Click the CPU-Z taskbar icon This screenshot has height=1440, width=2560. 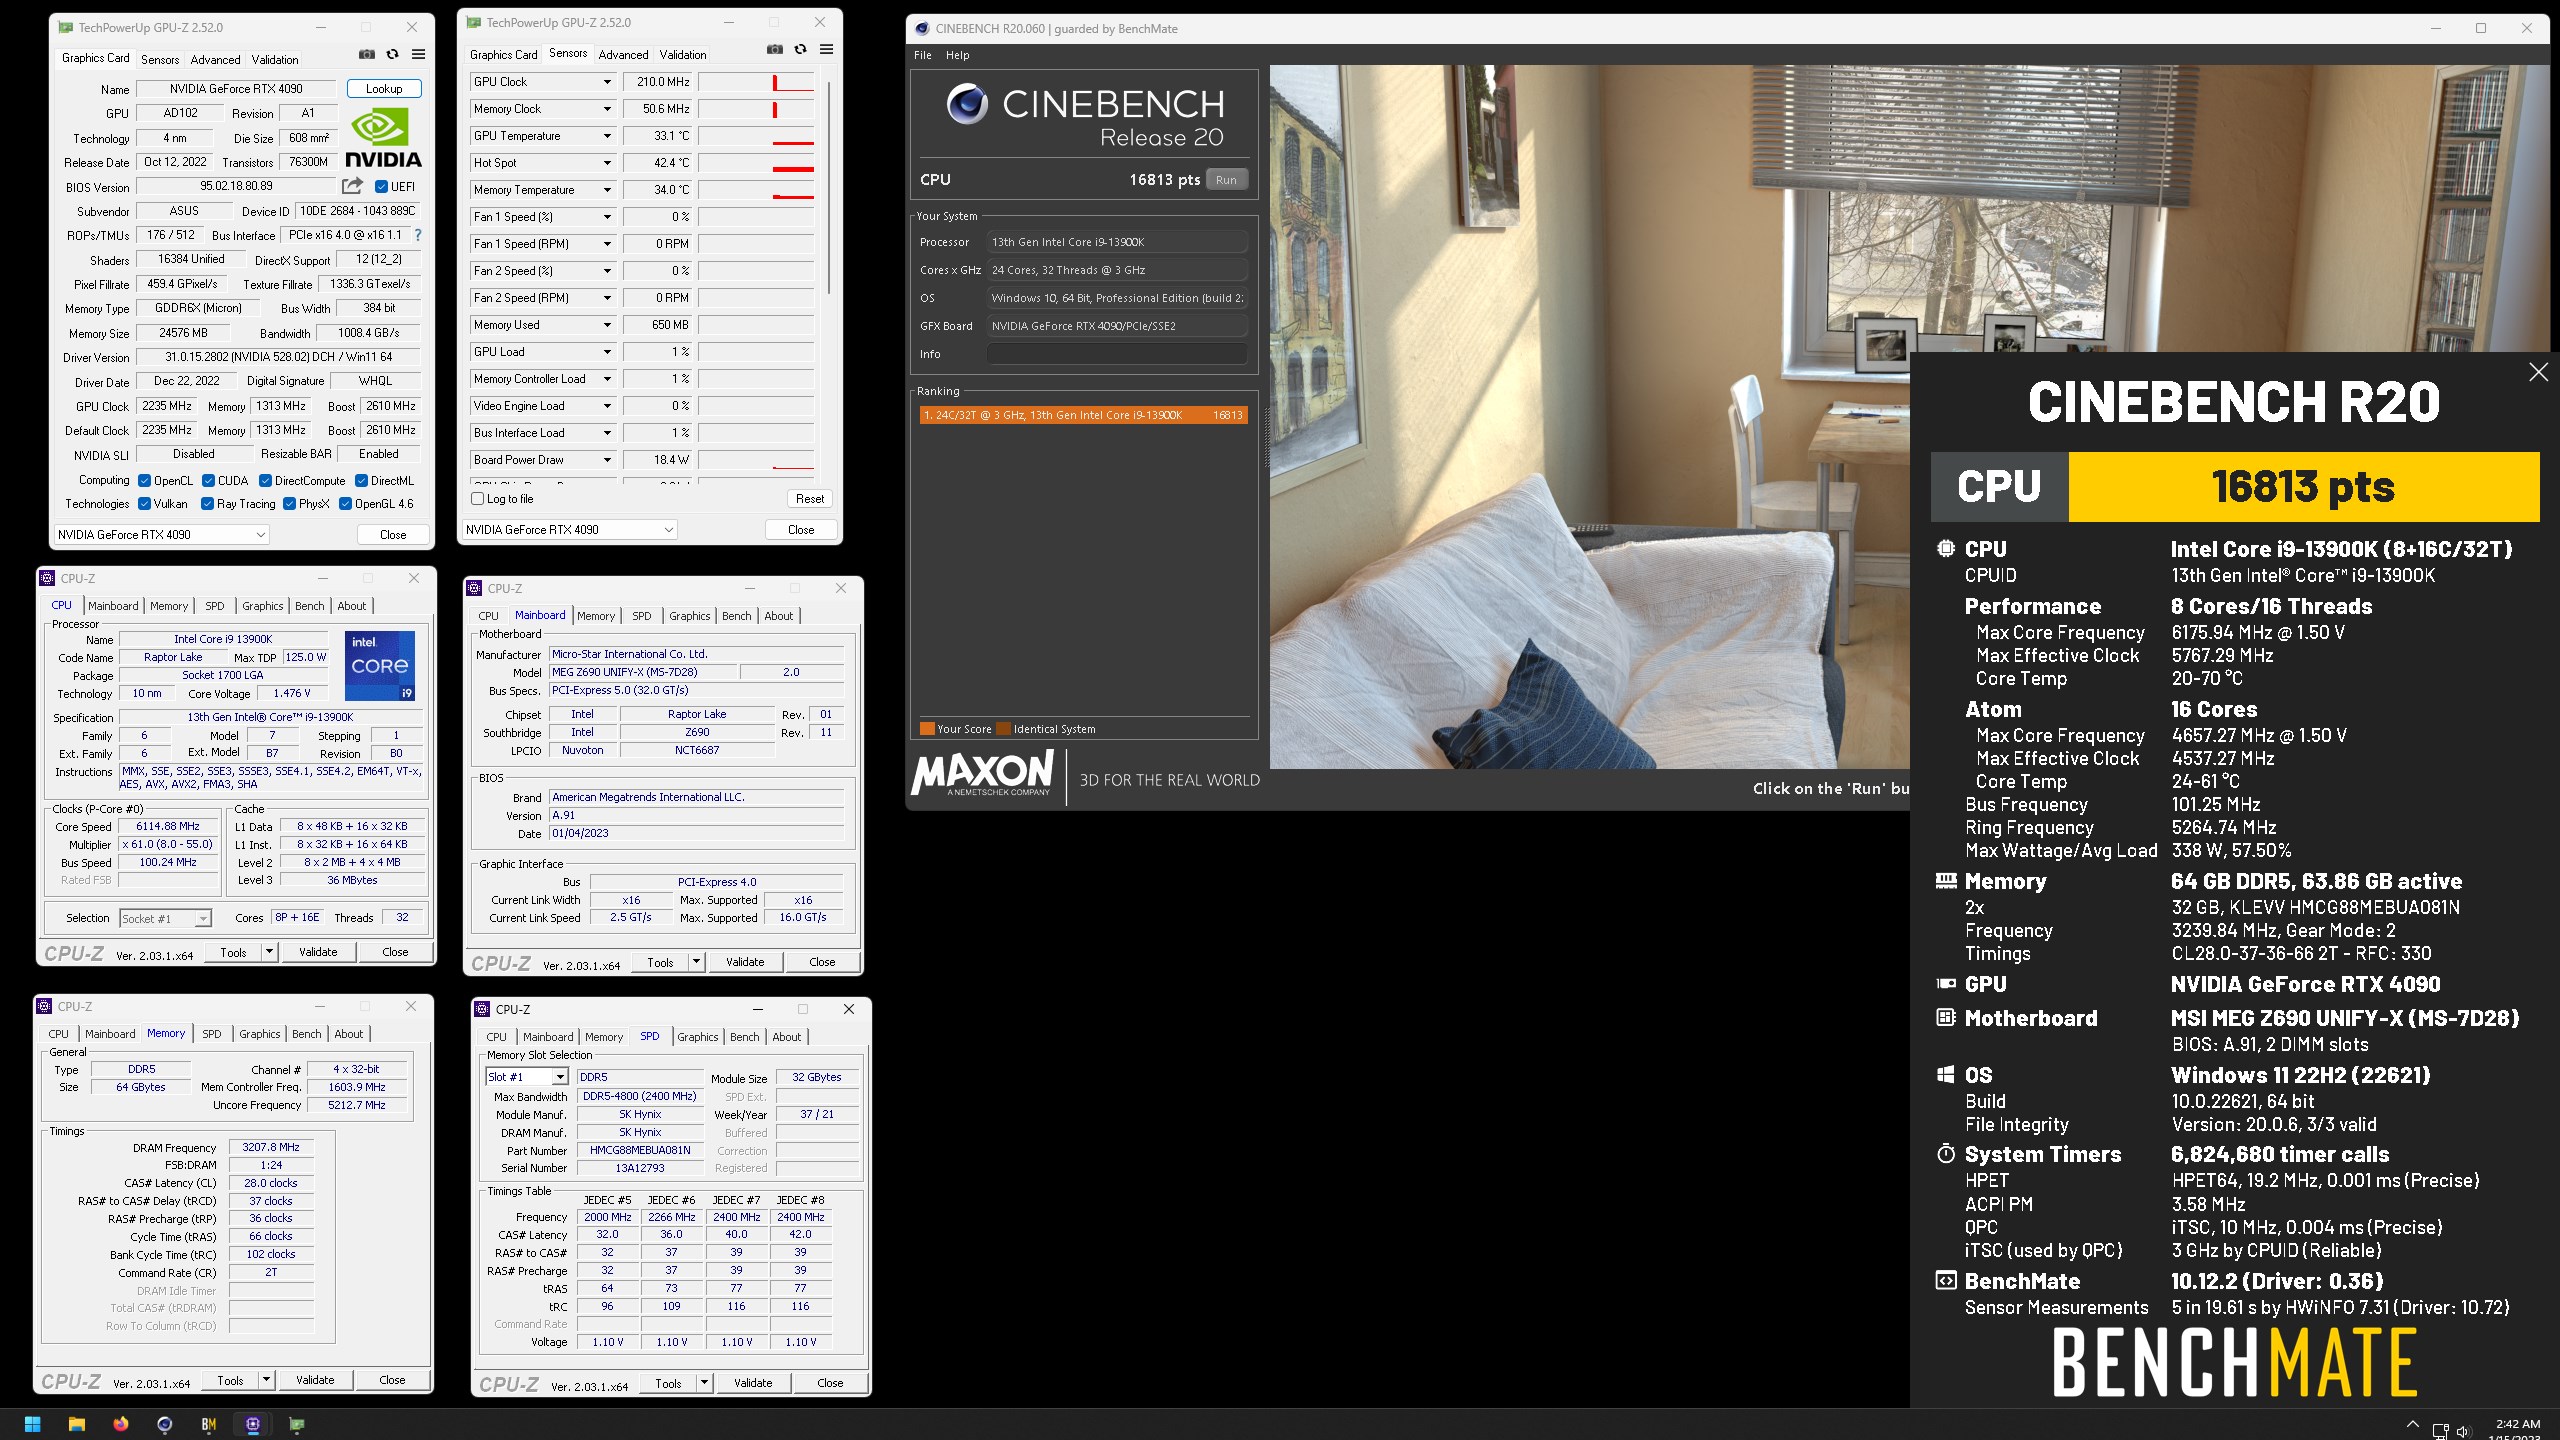point(253,1424)
